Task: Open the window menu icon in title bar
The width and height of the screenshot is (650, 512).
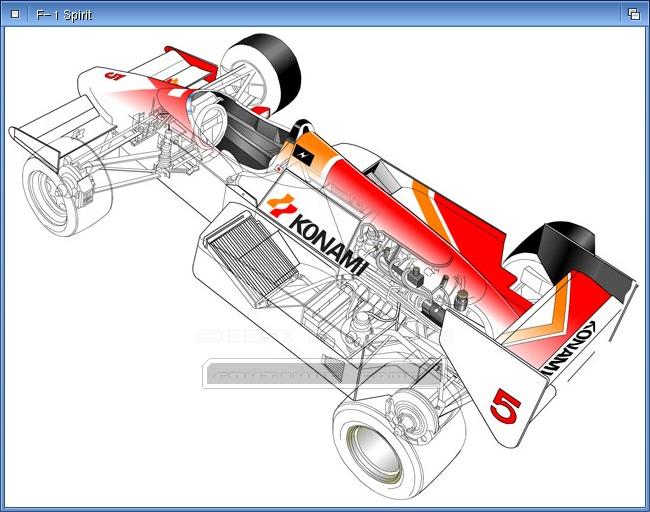Action: pos(15,14)
